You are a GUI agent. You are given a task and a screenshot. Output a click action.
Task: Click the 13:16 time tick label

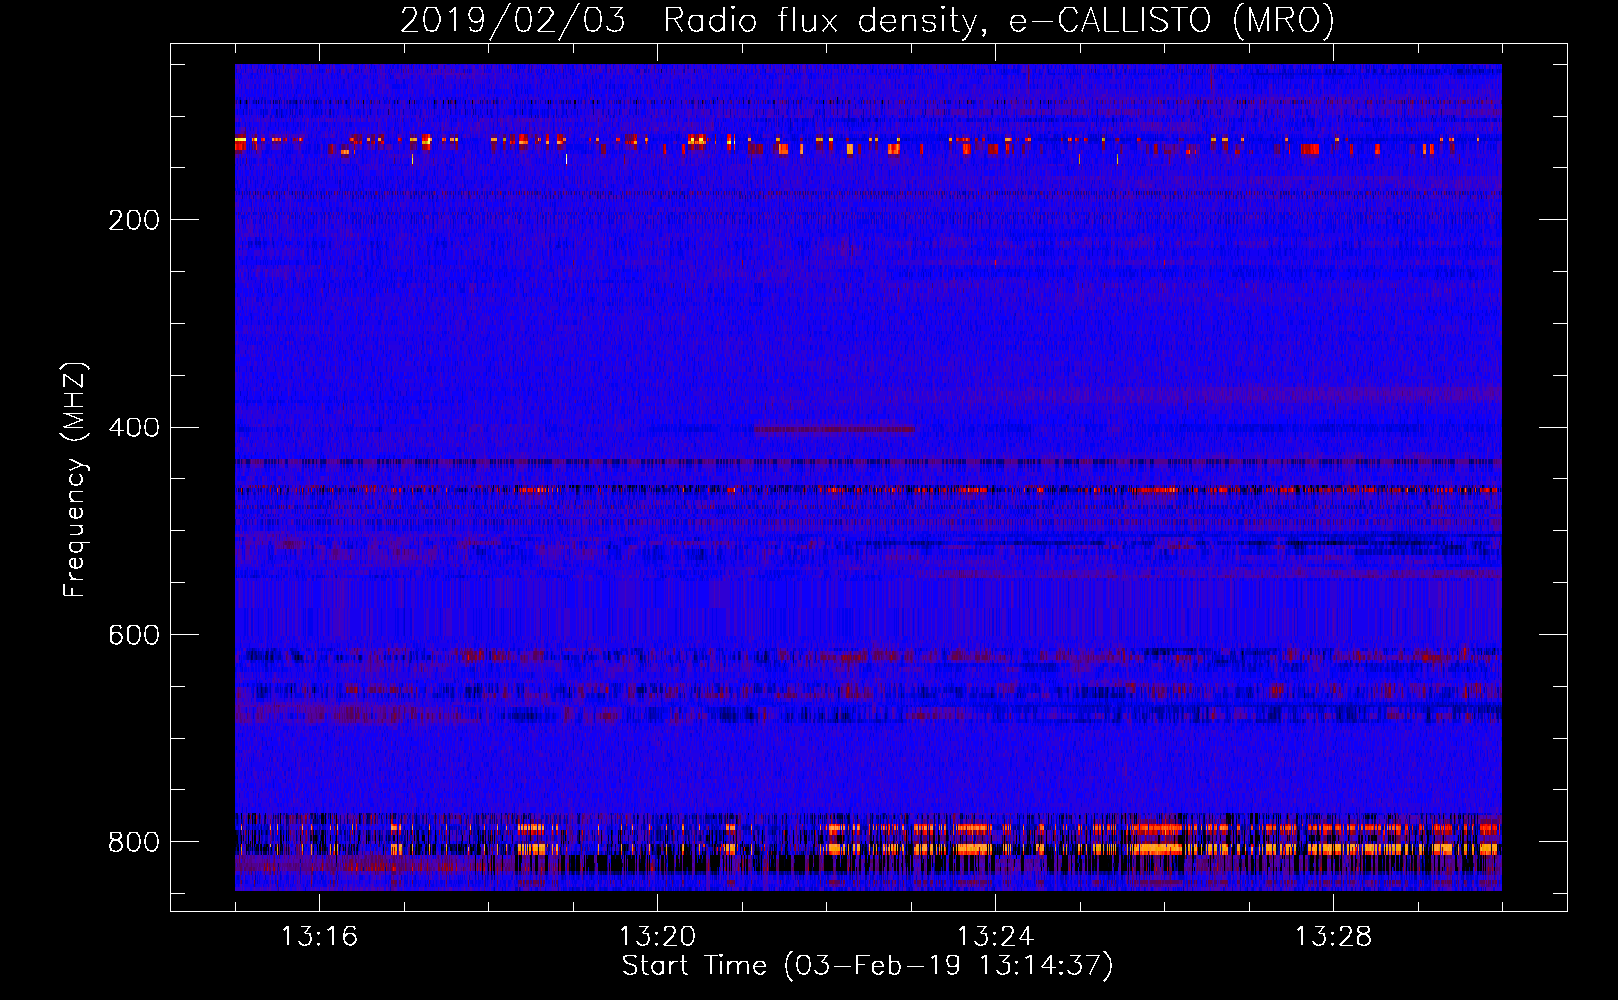(x=319, y=937)
